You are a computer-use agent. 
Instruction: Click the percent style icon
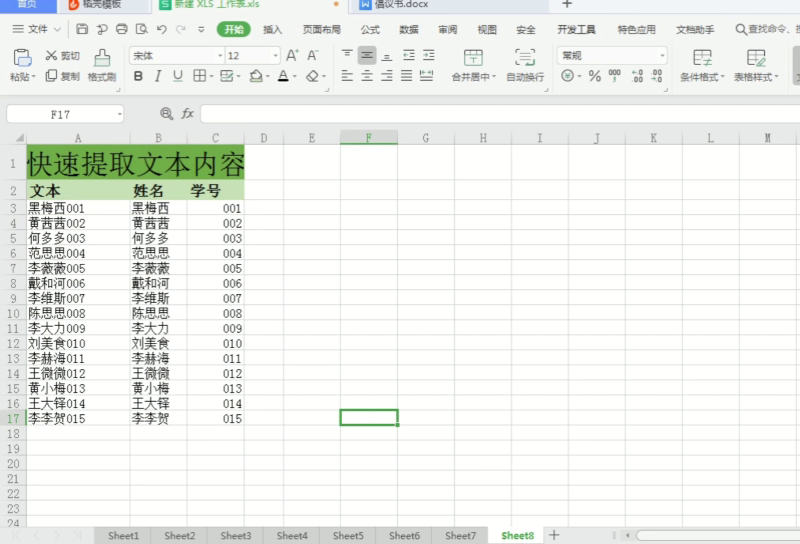594,77
